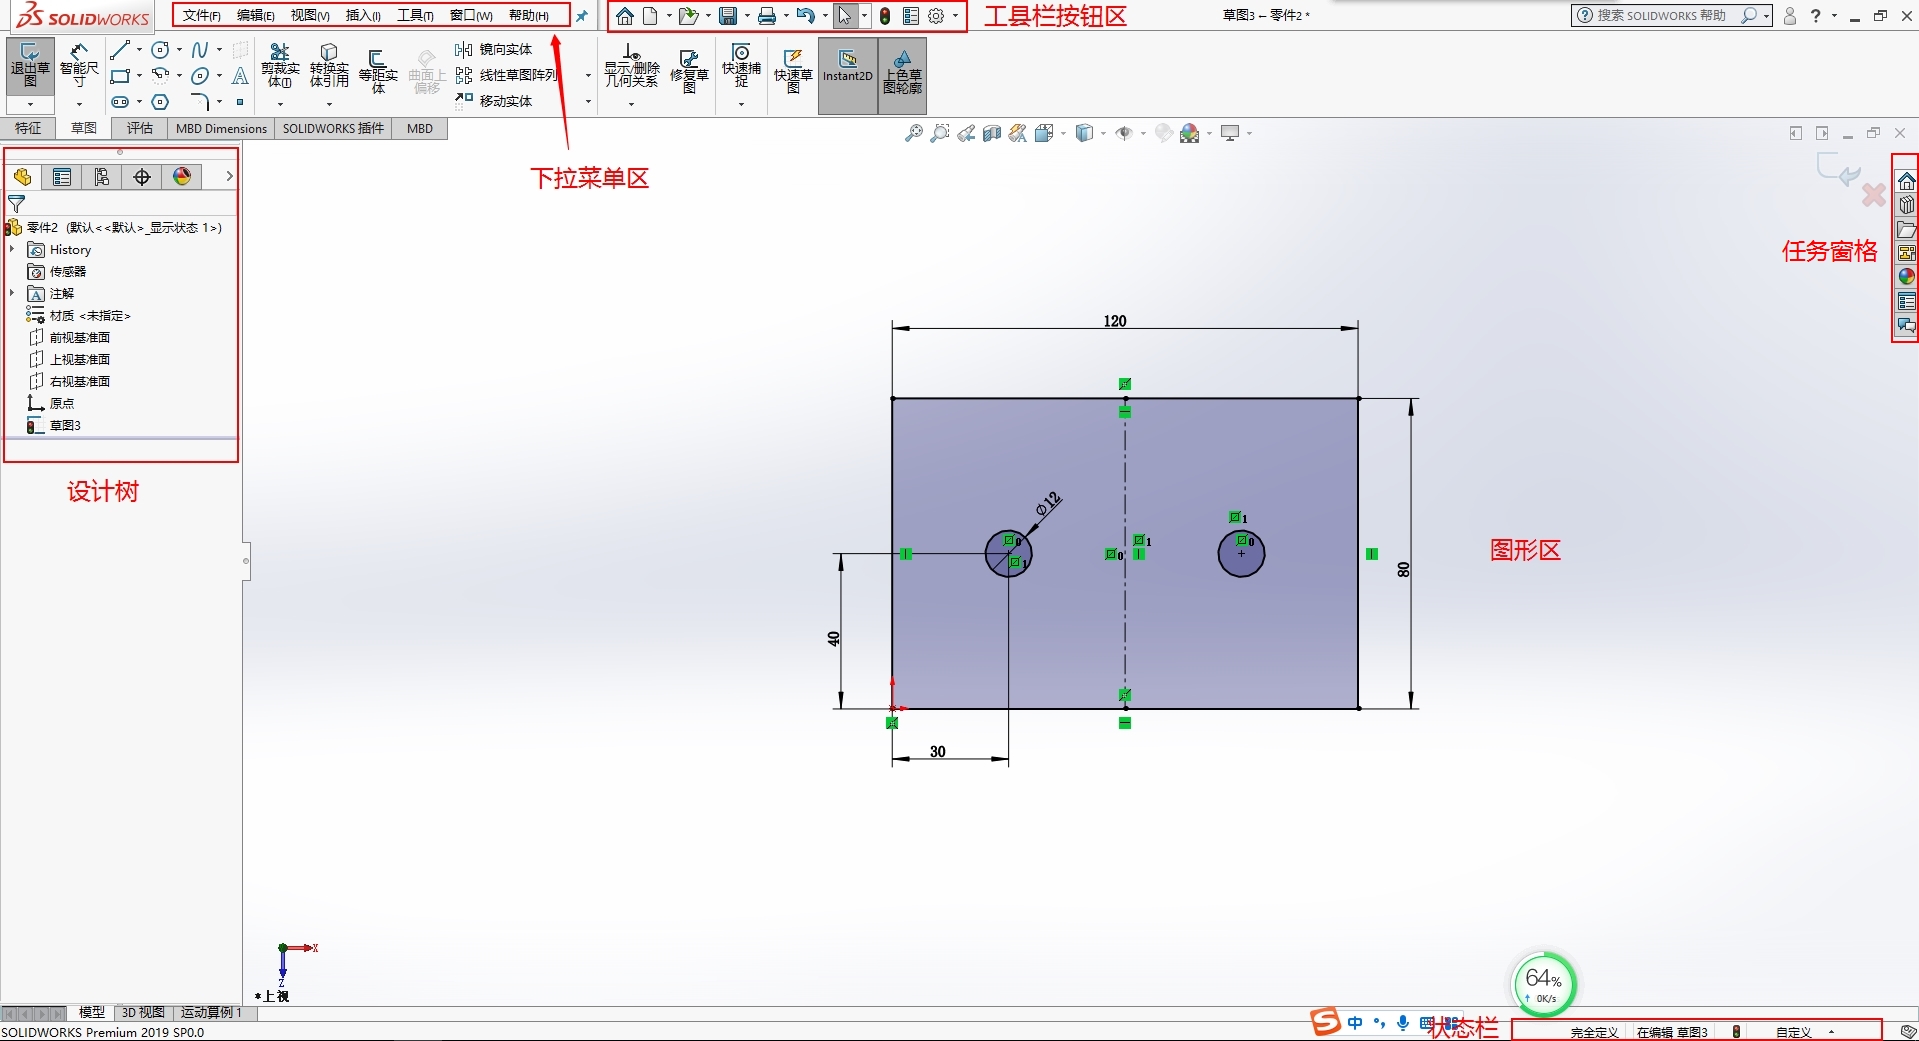Viewport: 1919px width, 1041px height.
Task: Switch to the 运动算例 1 bottom tab
Action: click(211, 1013)
